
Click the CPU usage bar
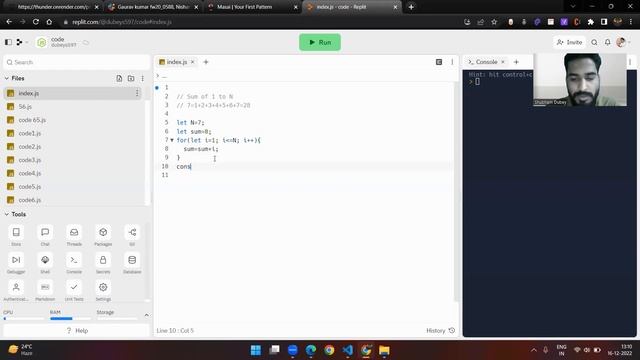click(x=24, y=318)
